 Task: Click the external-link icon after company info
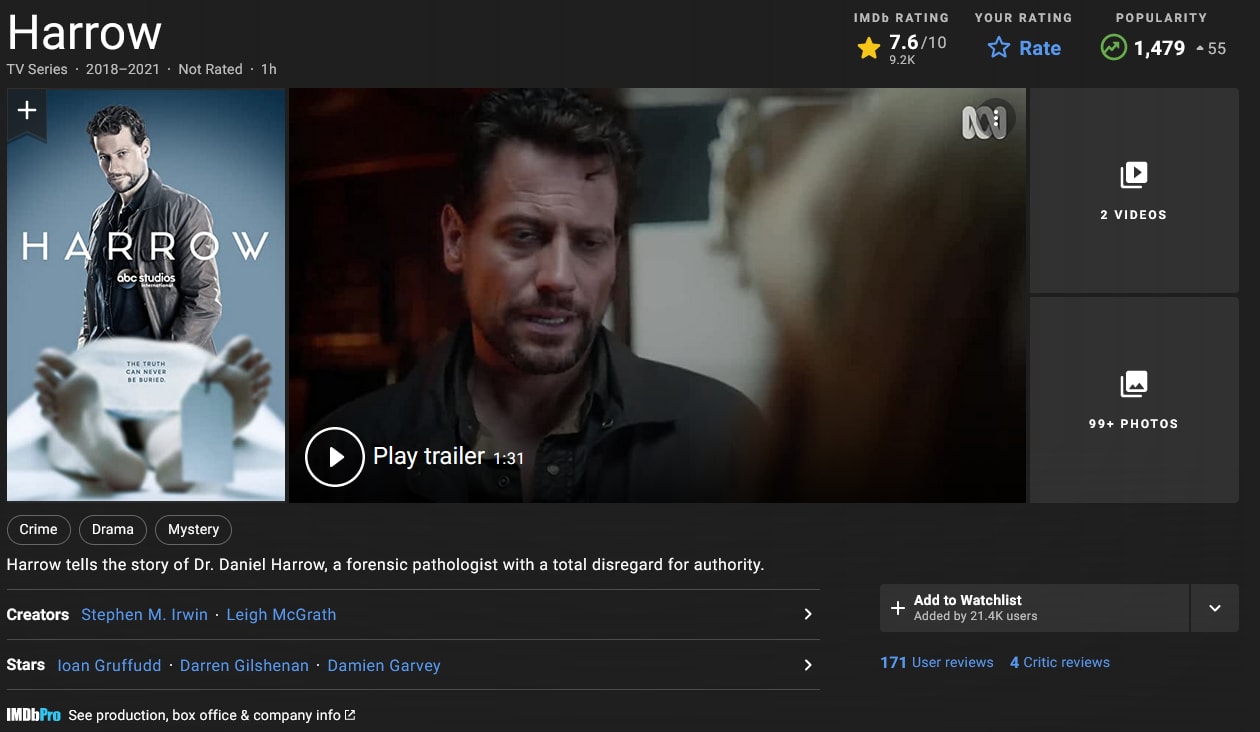pos(350,715)
